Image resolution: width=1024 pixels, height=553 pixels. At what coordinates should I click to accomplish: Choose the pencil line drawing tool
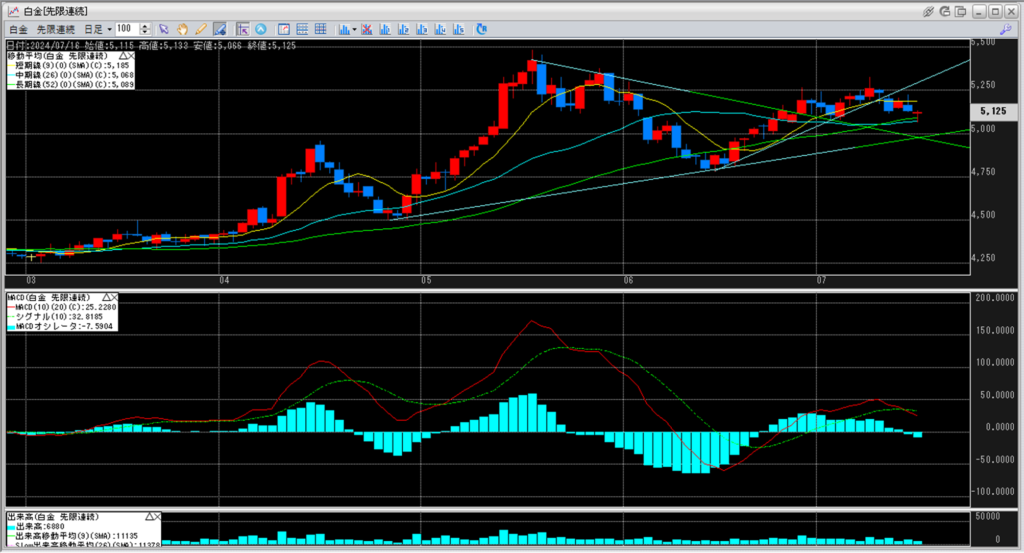pos(201,29)
